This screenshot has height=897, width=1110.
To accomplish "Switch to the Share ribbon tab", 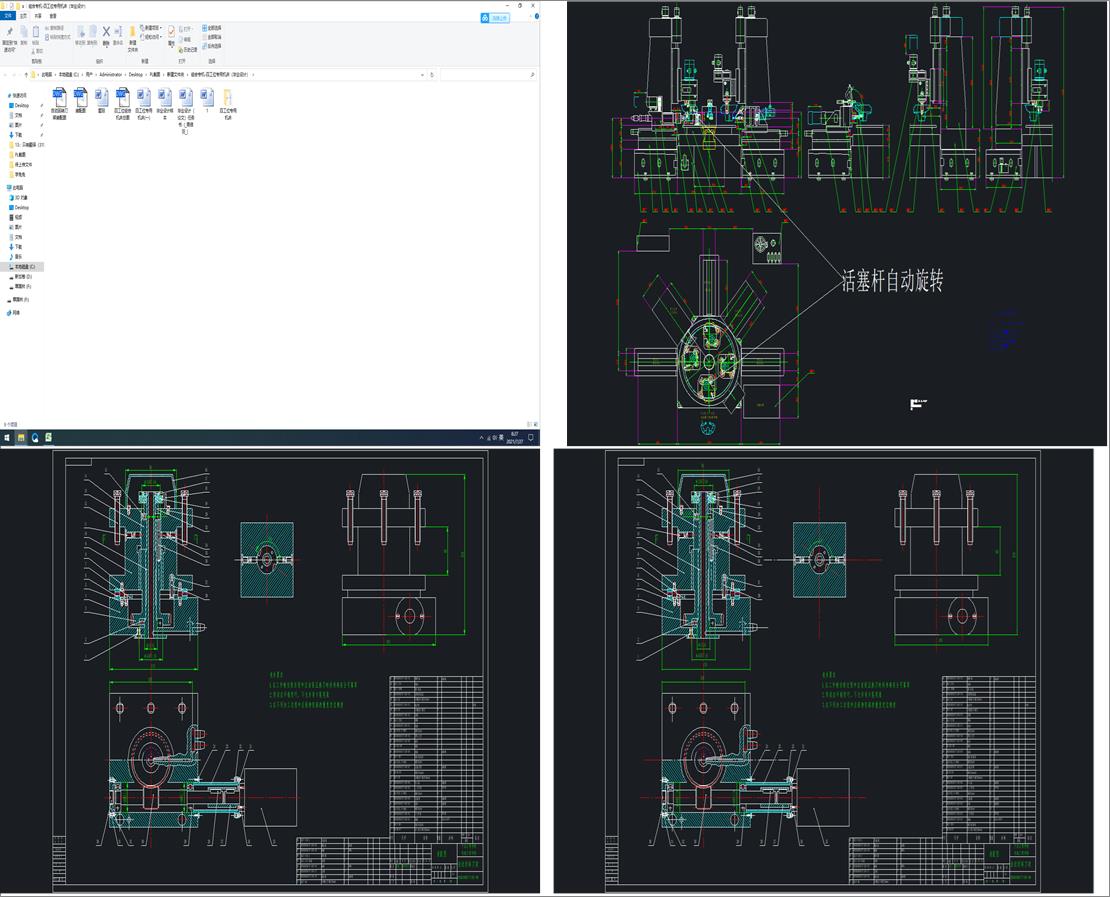I will pos(38,16).
